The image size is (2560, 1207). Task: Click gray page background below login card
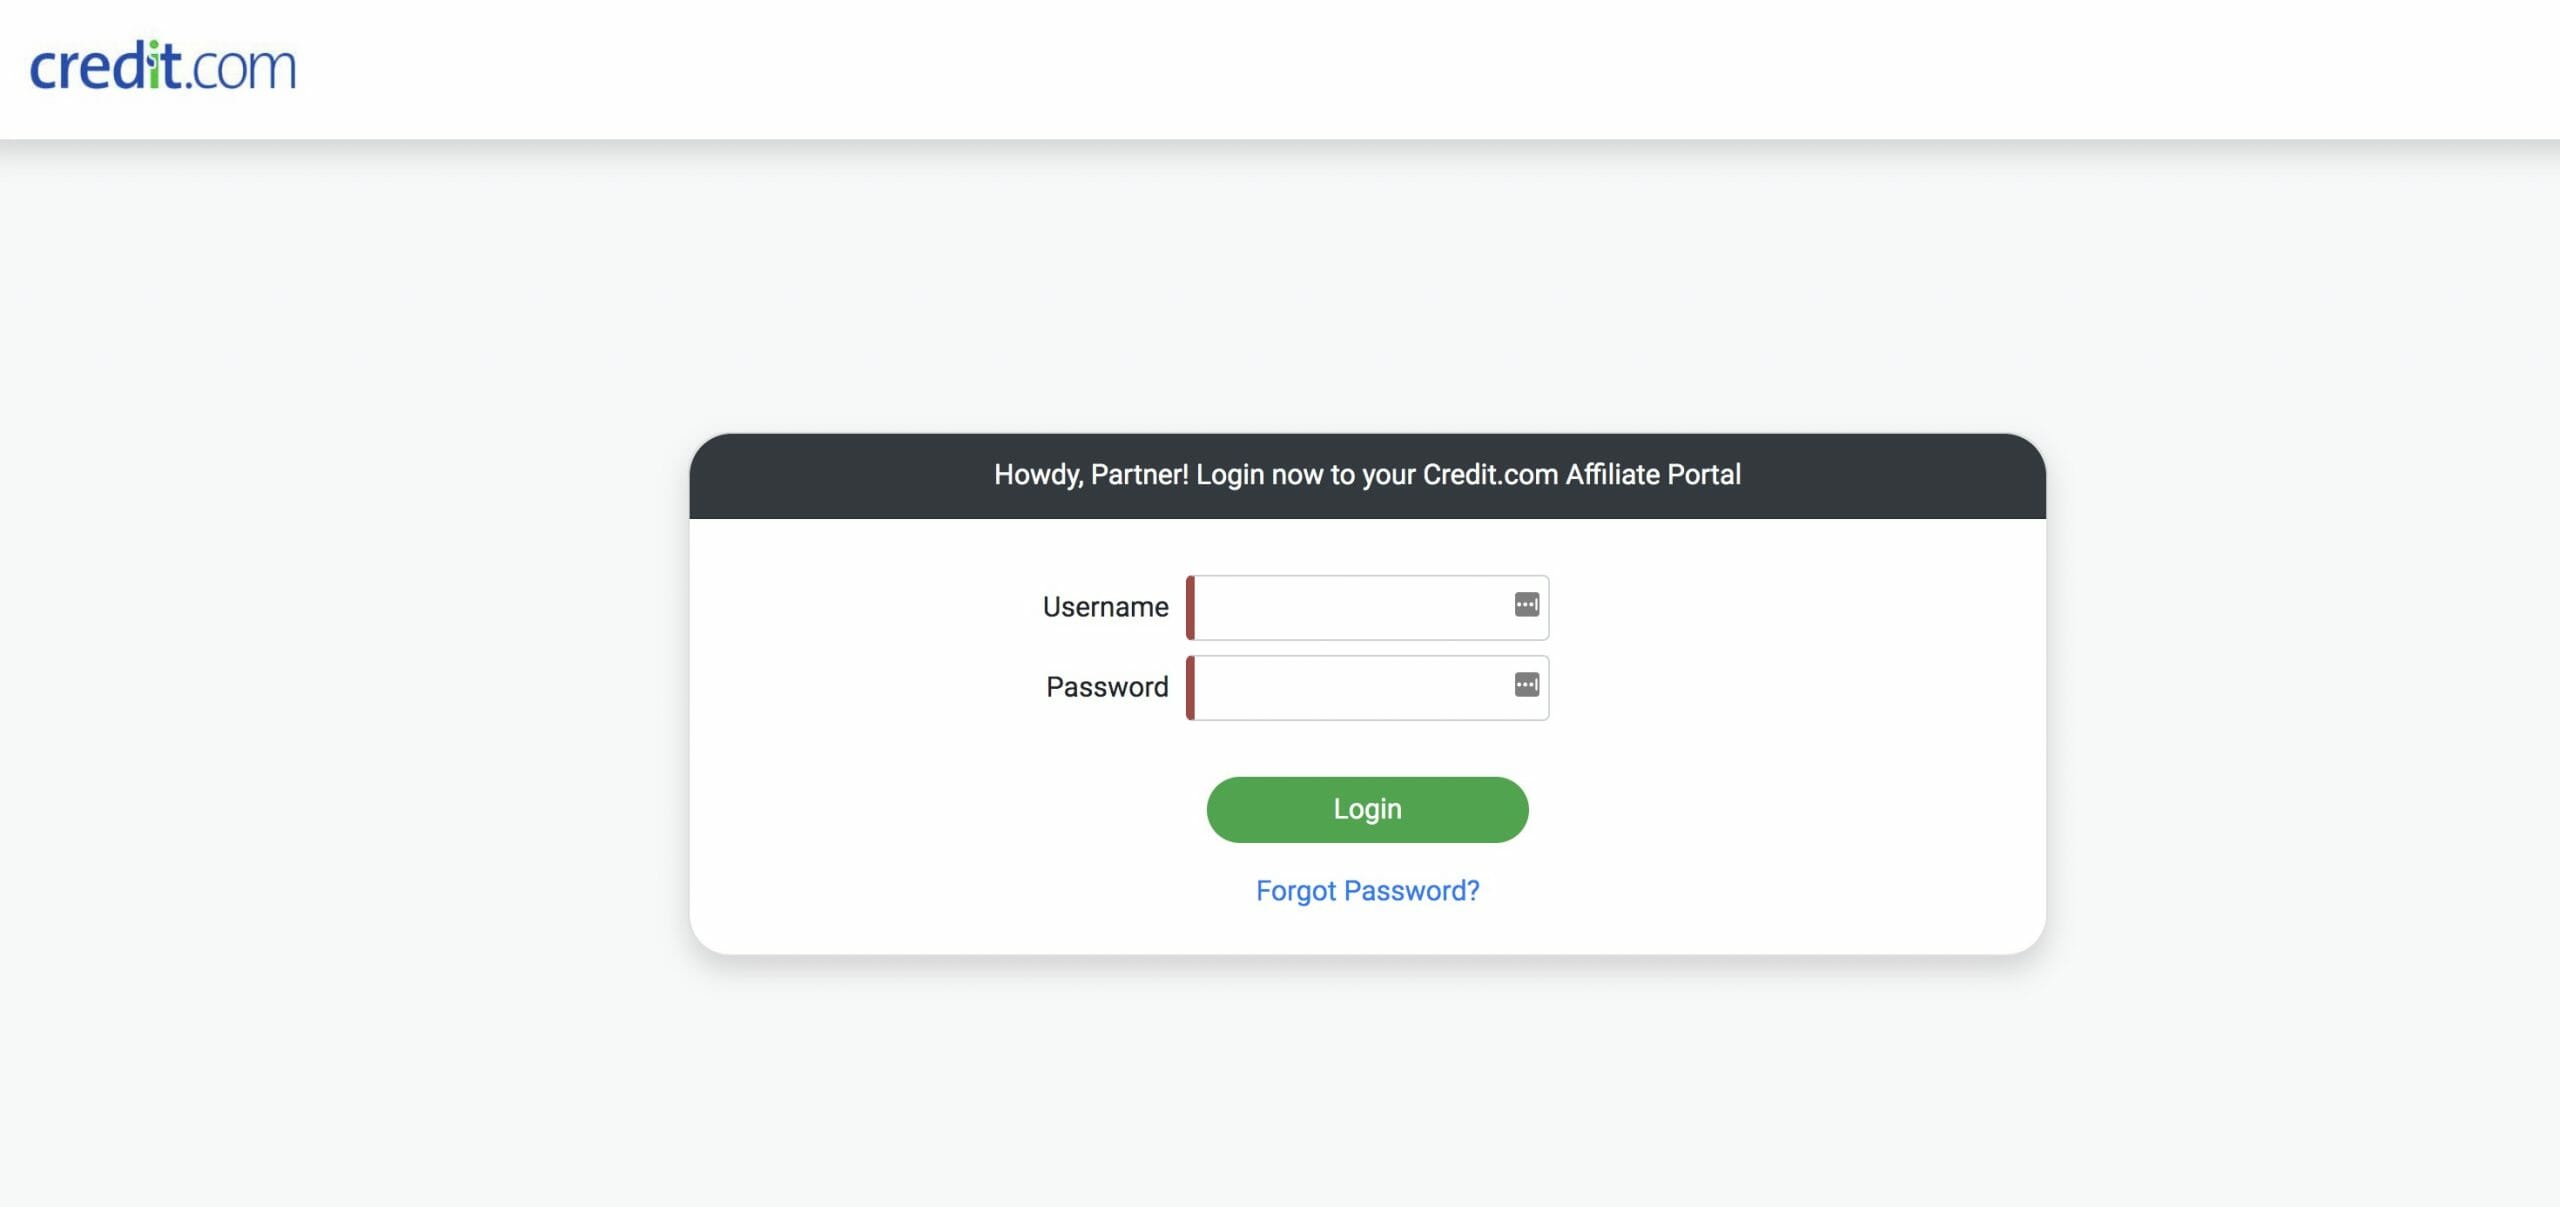tap(1367, 1080)
